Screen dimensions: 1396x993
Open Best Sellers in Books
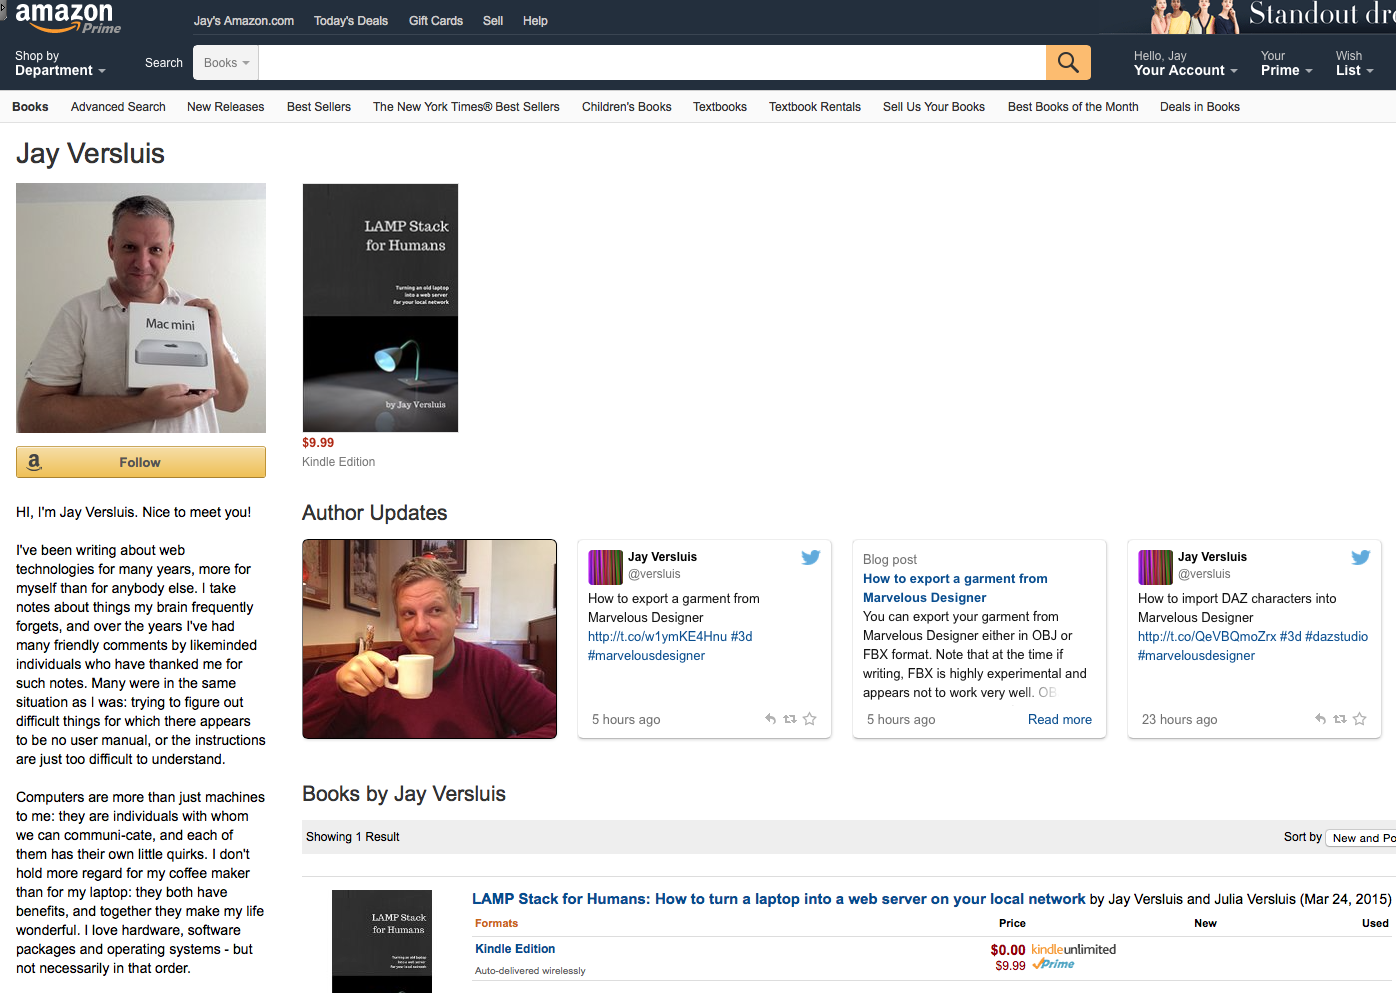[319, 107]
